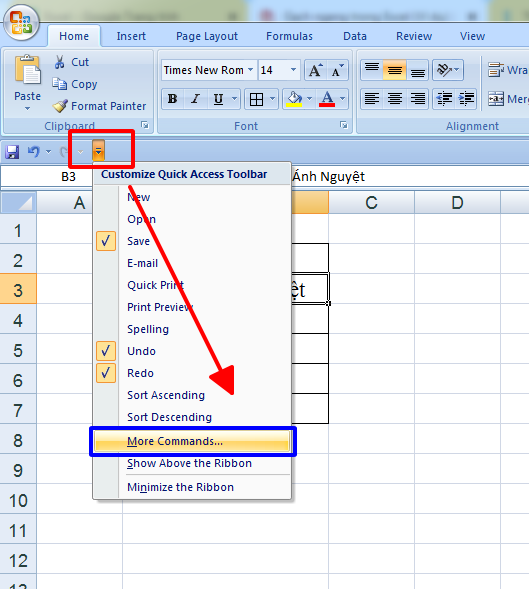529x589 pixels.
Task: Open fill color palette arrow
Action: click(x=310, y=99)
